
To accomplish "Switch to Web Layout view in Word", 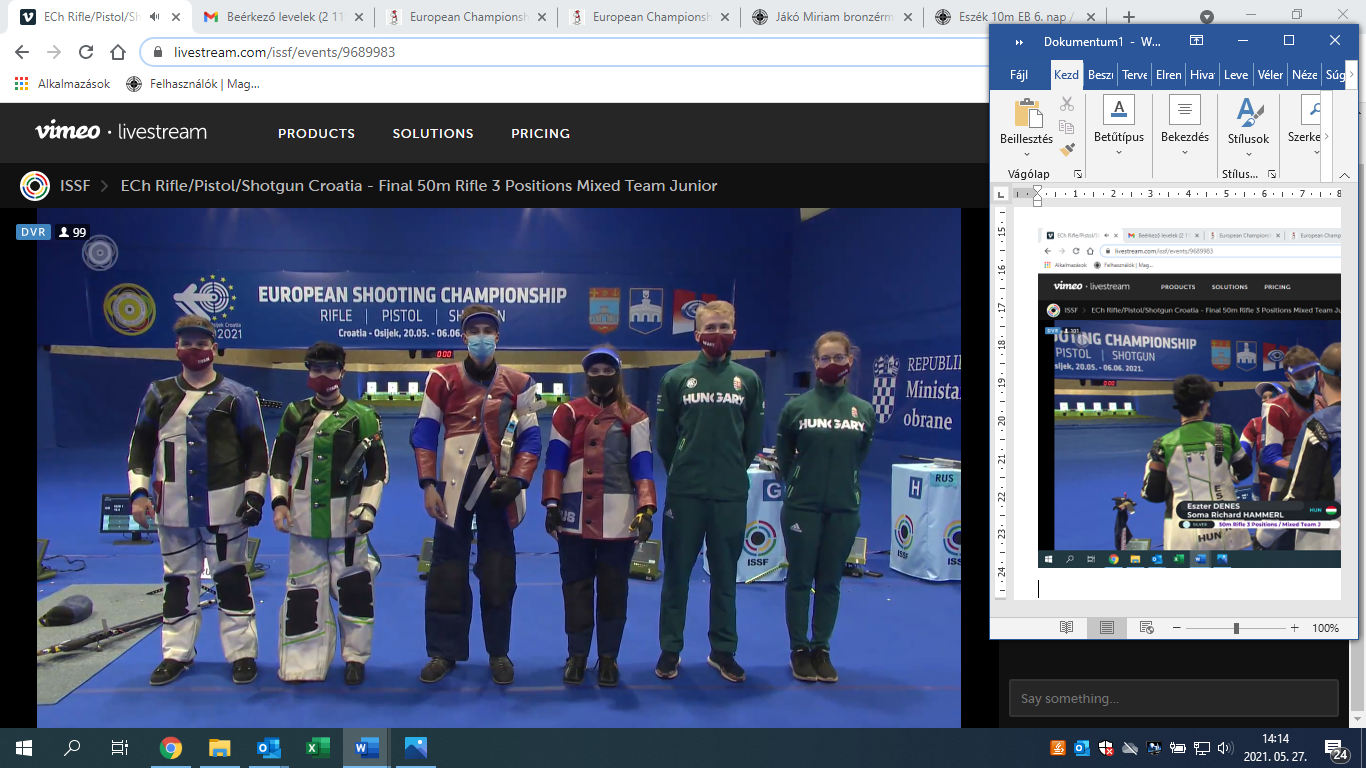I will click(x=1147, y=628).
